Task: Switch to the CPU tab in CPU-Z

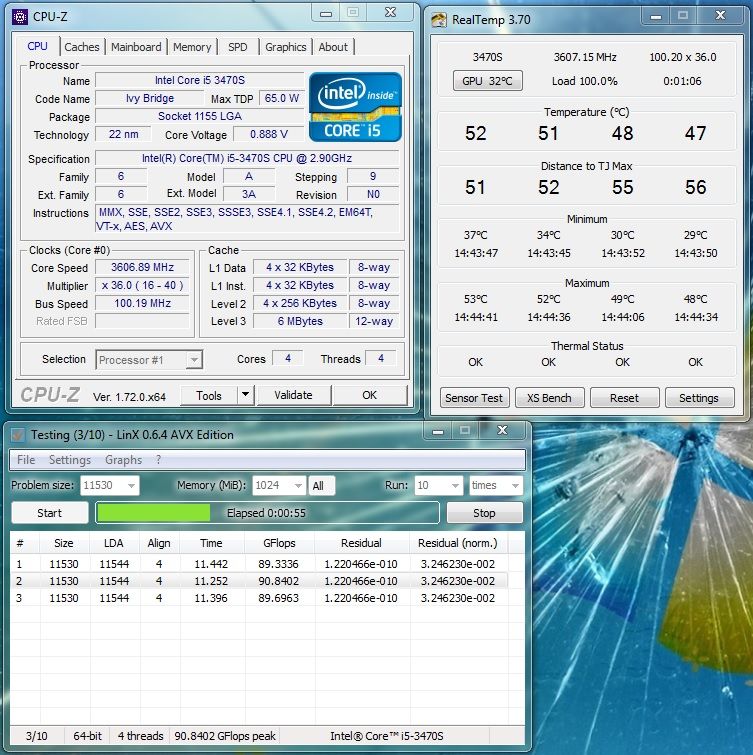Action: (37, 46)
